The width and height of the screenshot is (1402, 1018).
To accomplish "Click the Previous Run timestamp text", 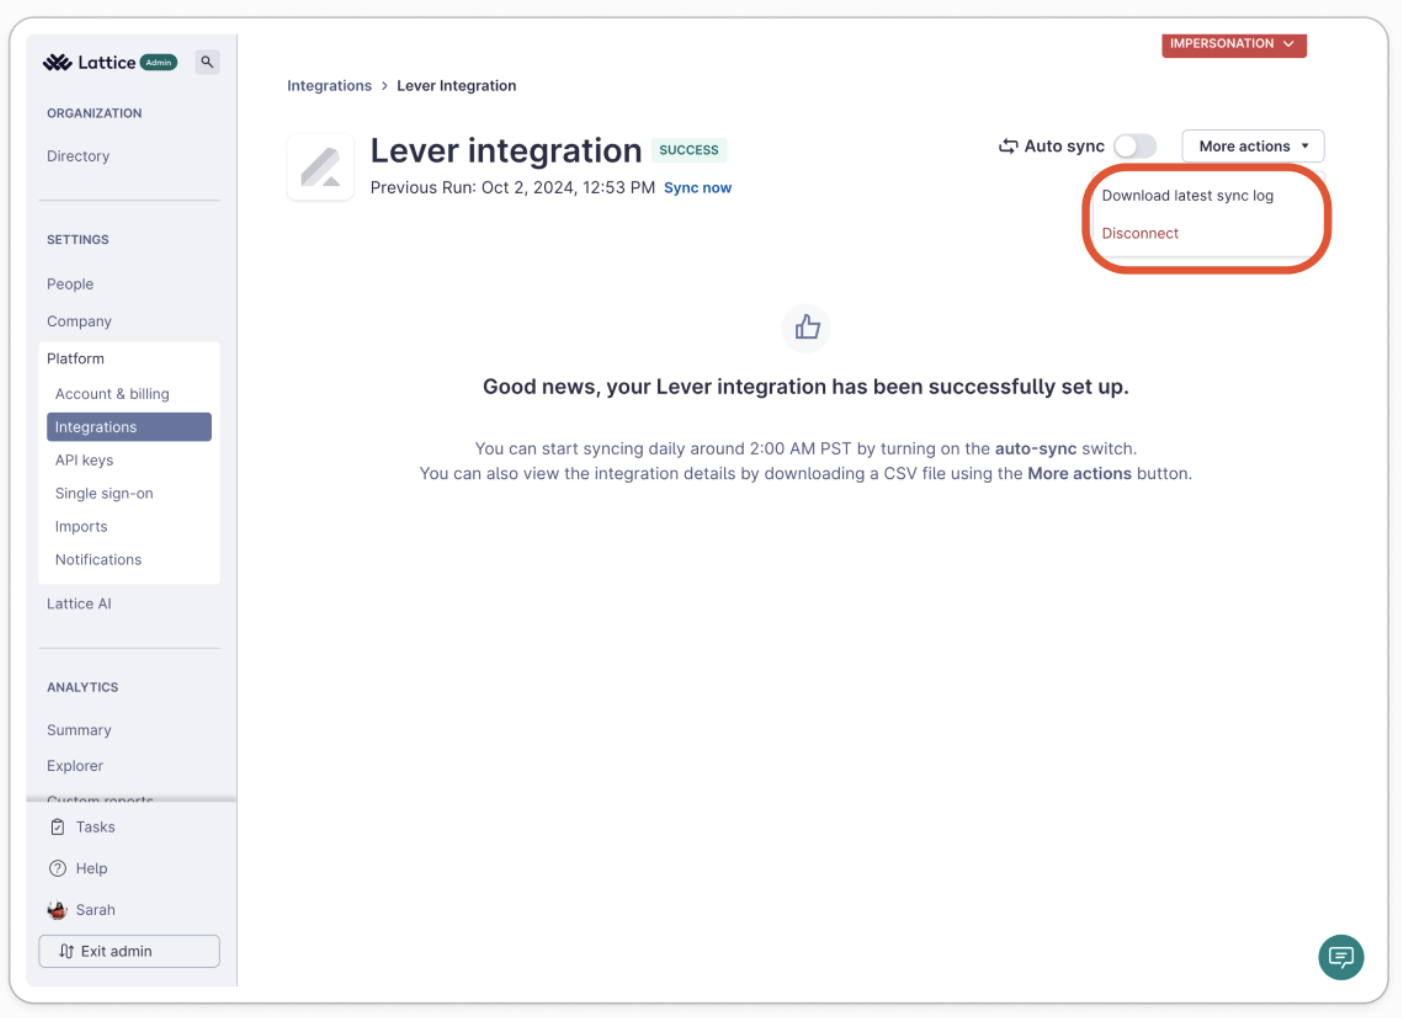I will click(x=513, y=188).
